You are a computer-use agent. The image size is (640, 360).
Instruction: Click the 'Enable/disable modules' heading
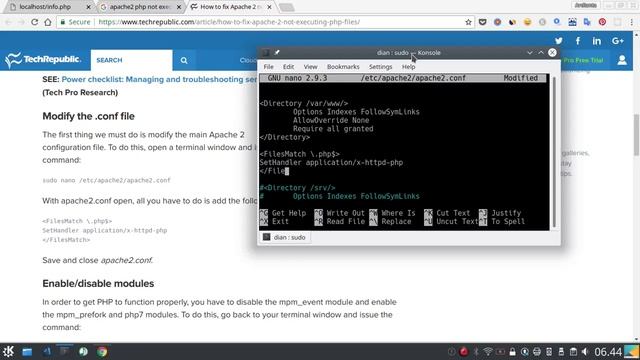[98, 284]
